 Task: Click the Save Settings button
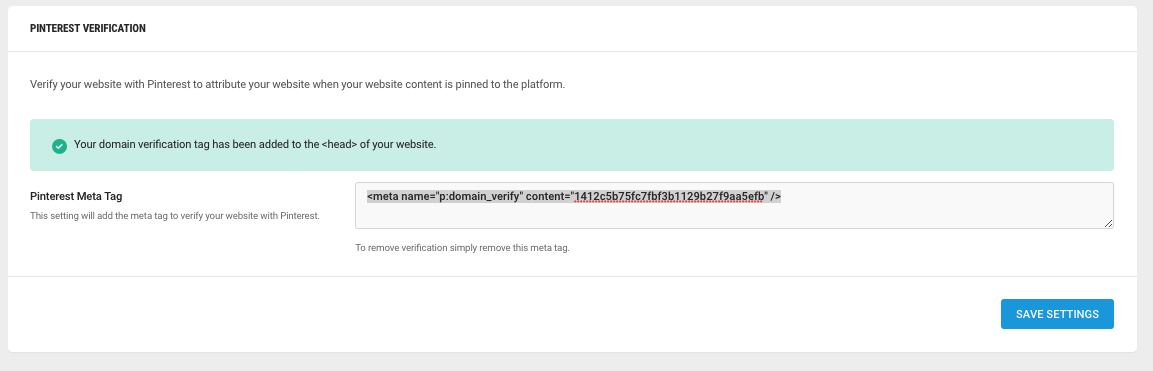[x=1057, y=314]
